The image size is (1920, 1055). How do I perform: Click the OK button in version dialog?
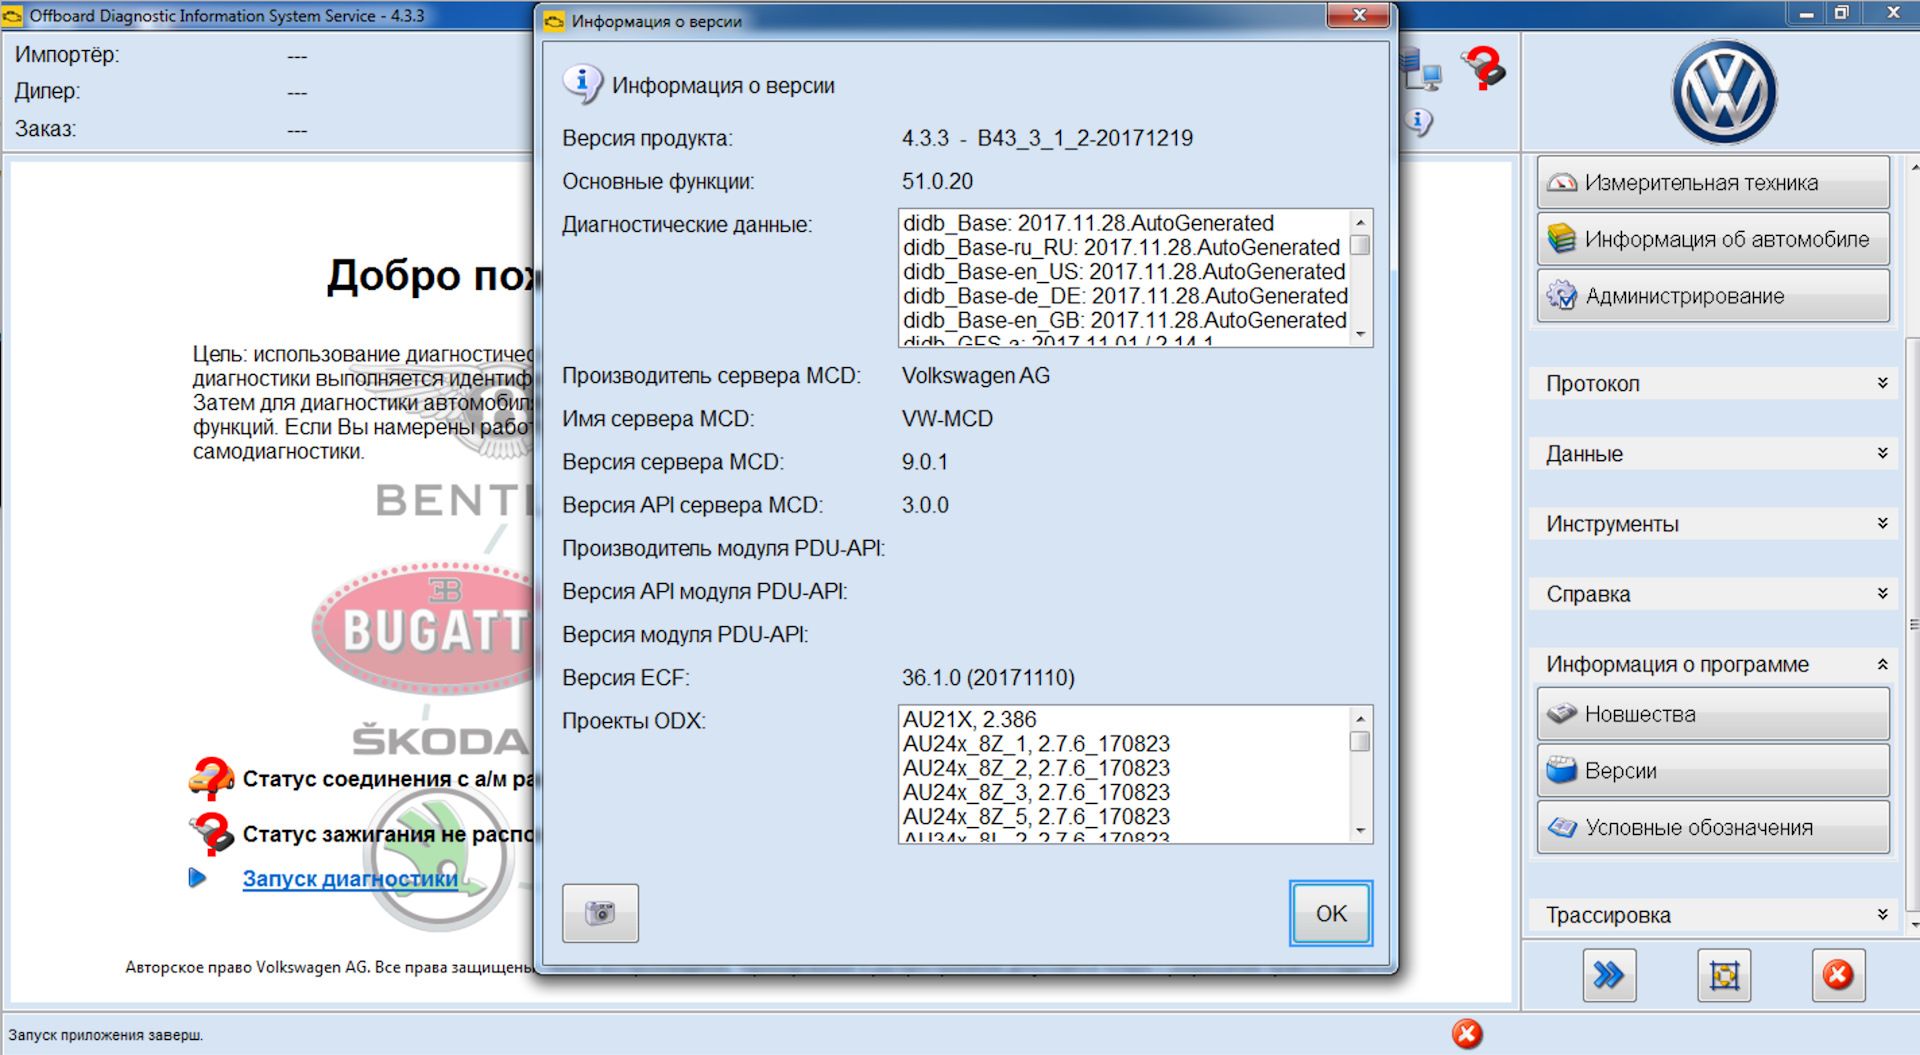tap(1330, 913)
